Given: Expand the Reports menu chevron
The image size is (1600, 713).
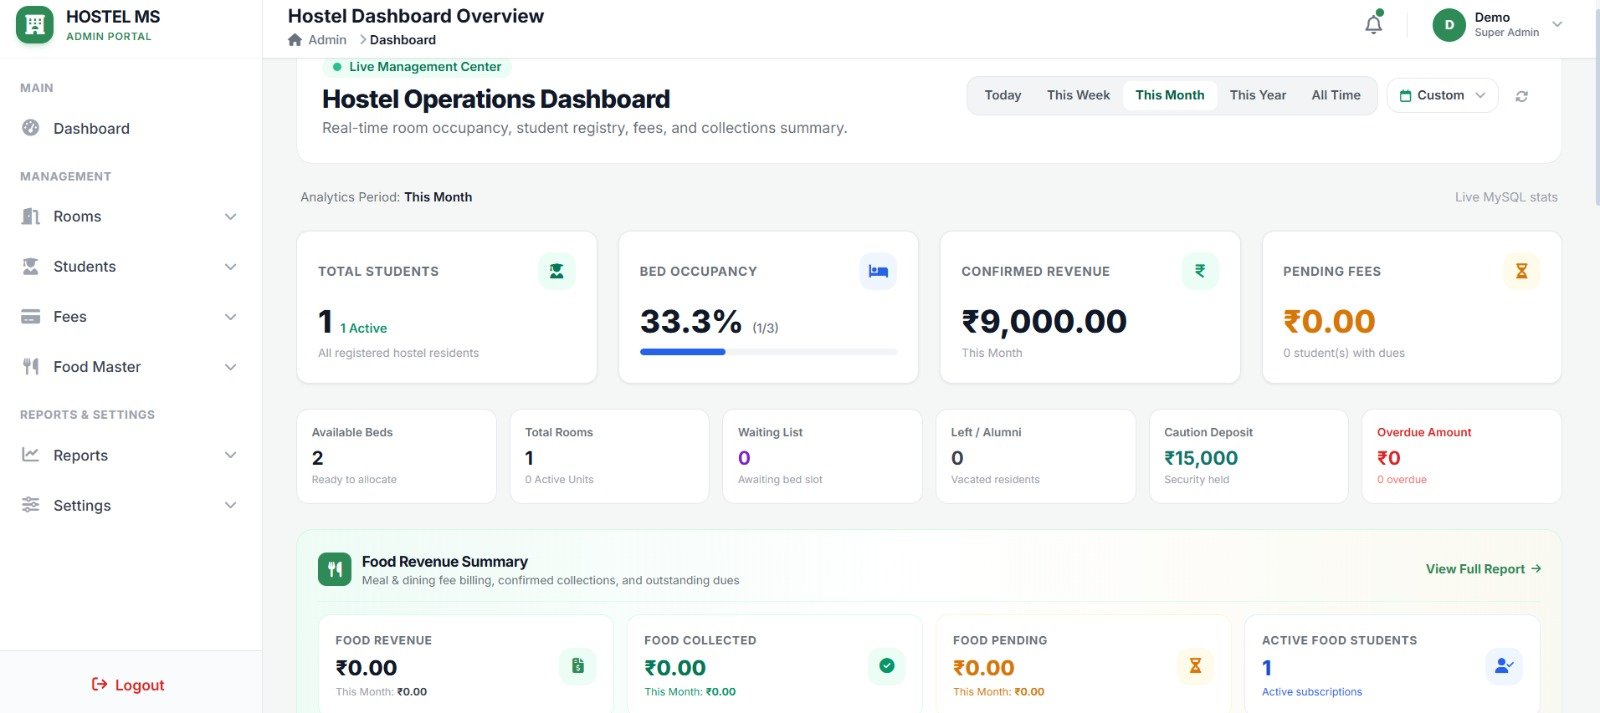Looking at the screenshot, I should point(231,455).
